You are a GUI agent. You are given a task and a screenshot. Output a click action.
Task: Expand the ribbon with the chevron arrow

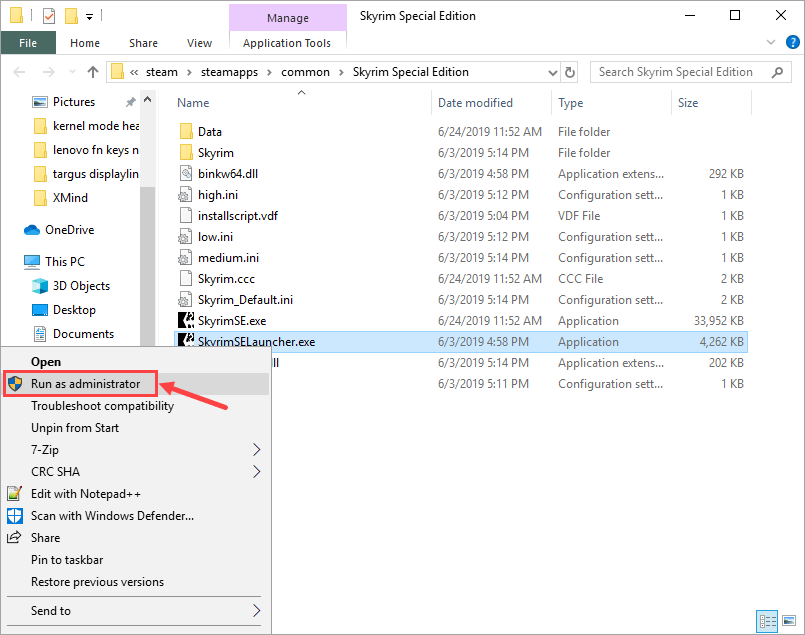pos(770,43)
